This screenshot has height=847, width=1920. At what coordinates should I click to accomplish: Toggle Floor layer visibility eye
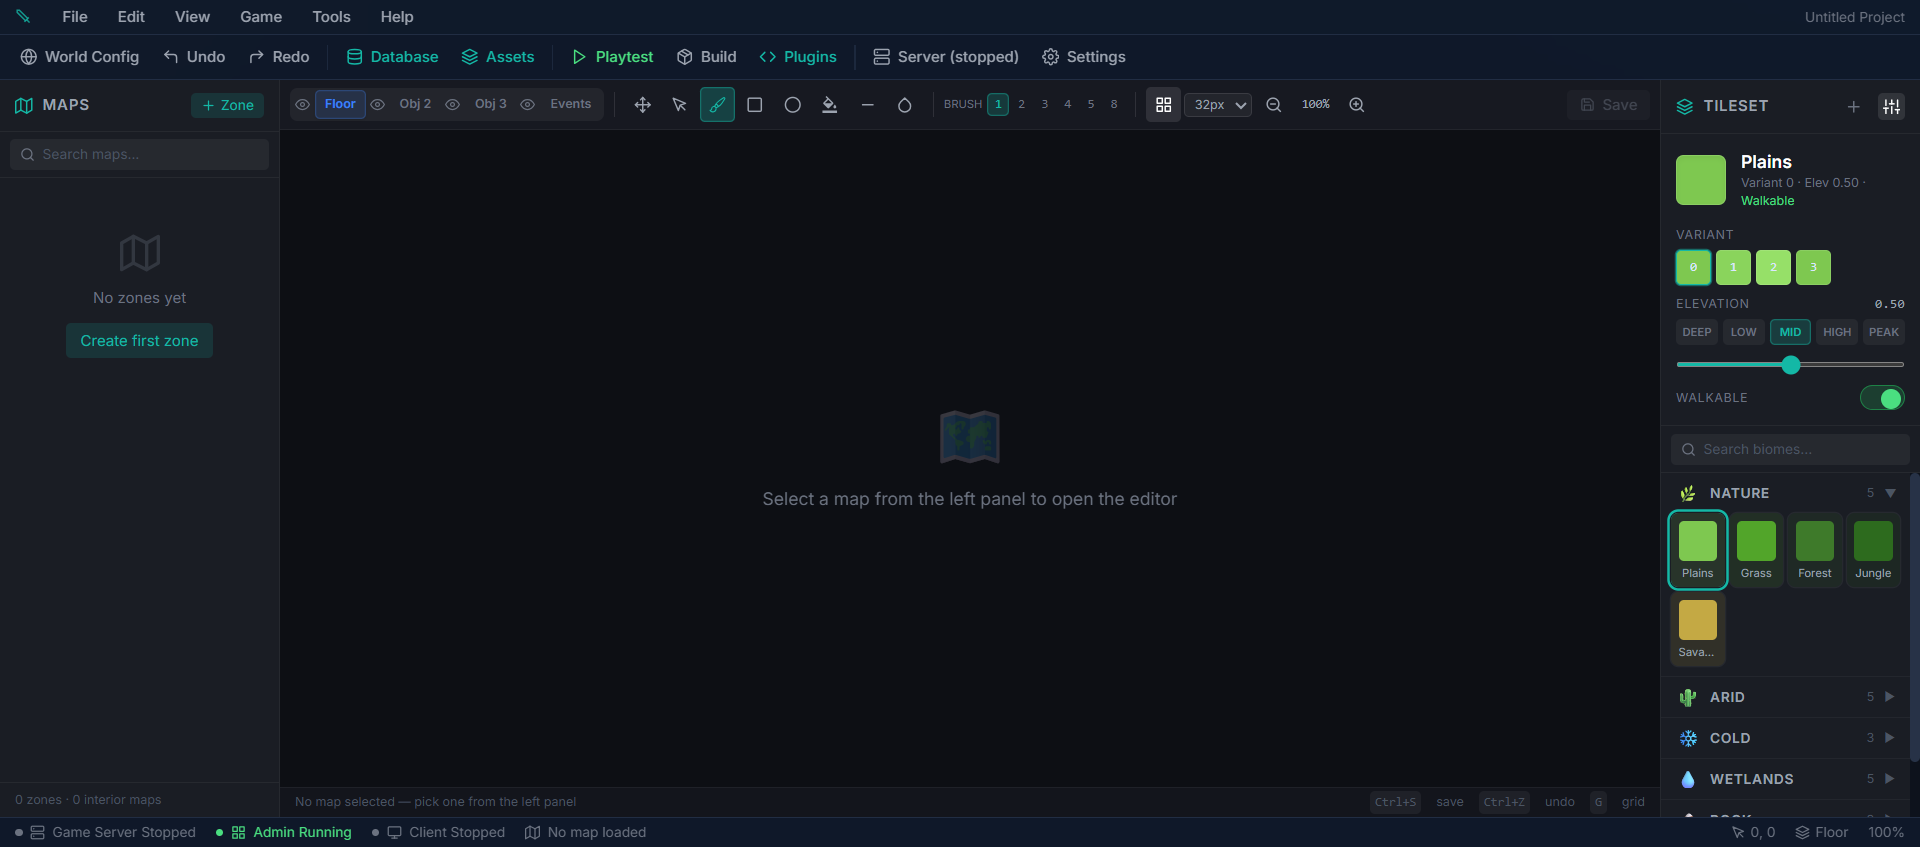302,105
